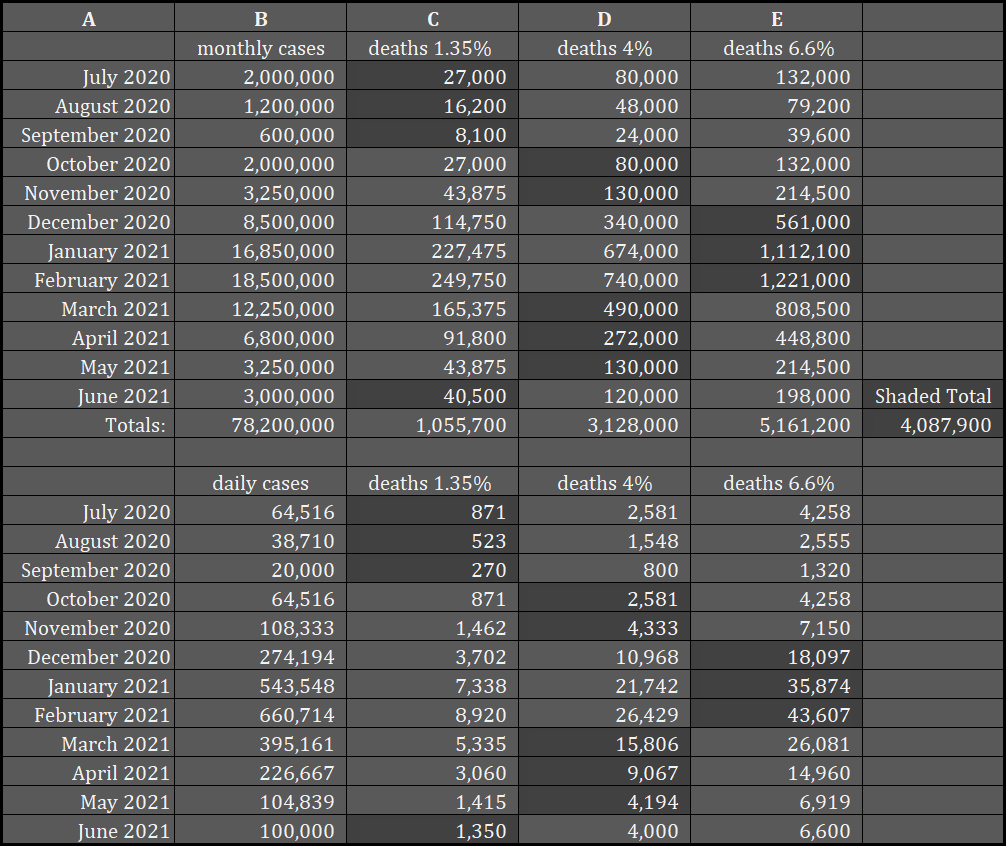Select the column C header
Image resolution: width=1006 pixels, height=846 pixels.
click(x=432, y=18)
